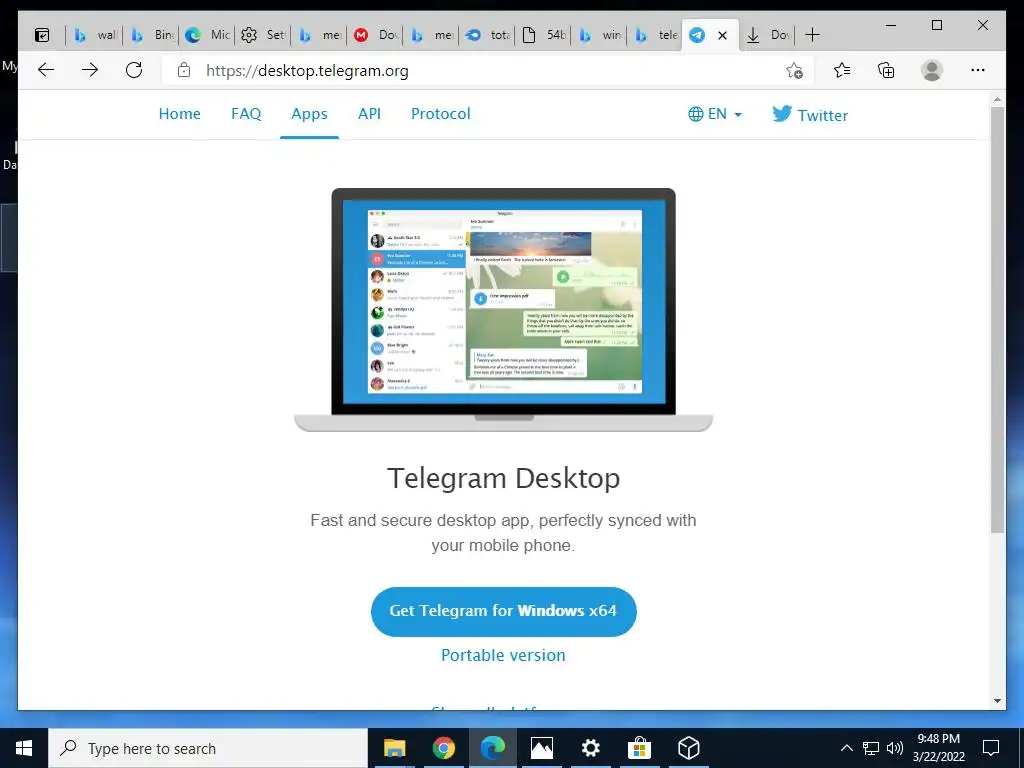The image size is (1024, 768).
Task: Switch to the '54b' file tab
Action: (543, 35)
